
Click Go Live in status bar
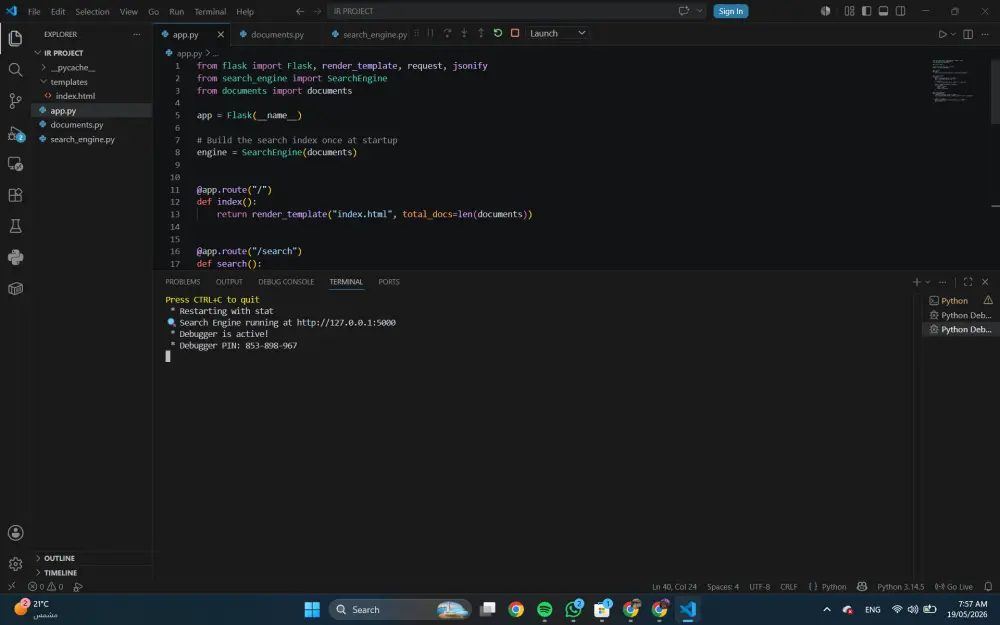[954, 587]
